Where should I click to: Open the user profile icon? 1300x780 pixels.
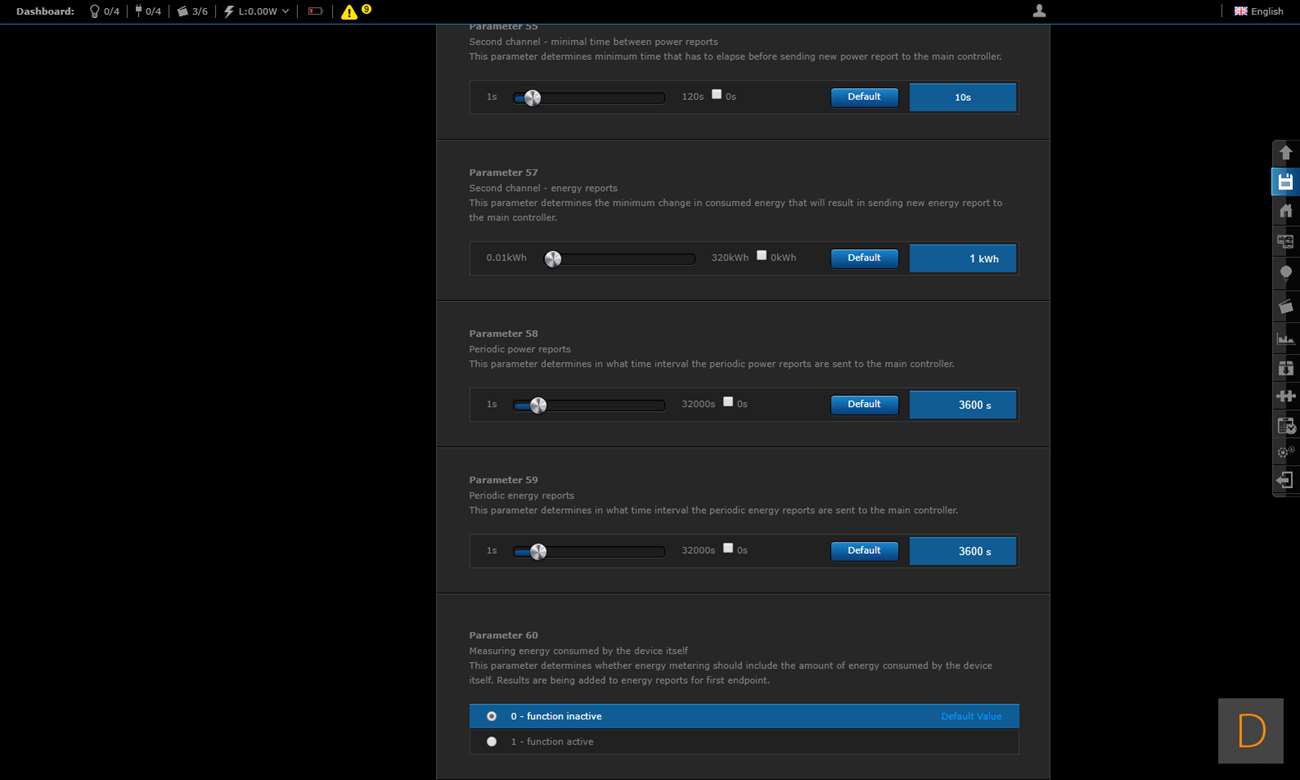(1039, 11)
